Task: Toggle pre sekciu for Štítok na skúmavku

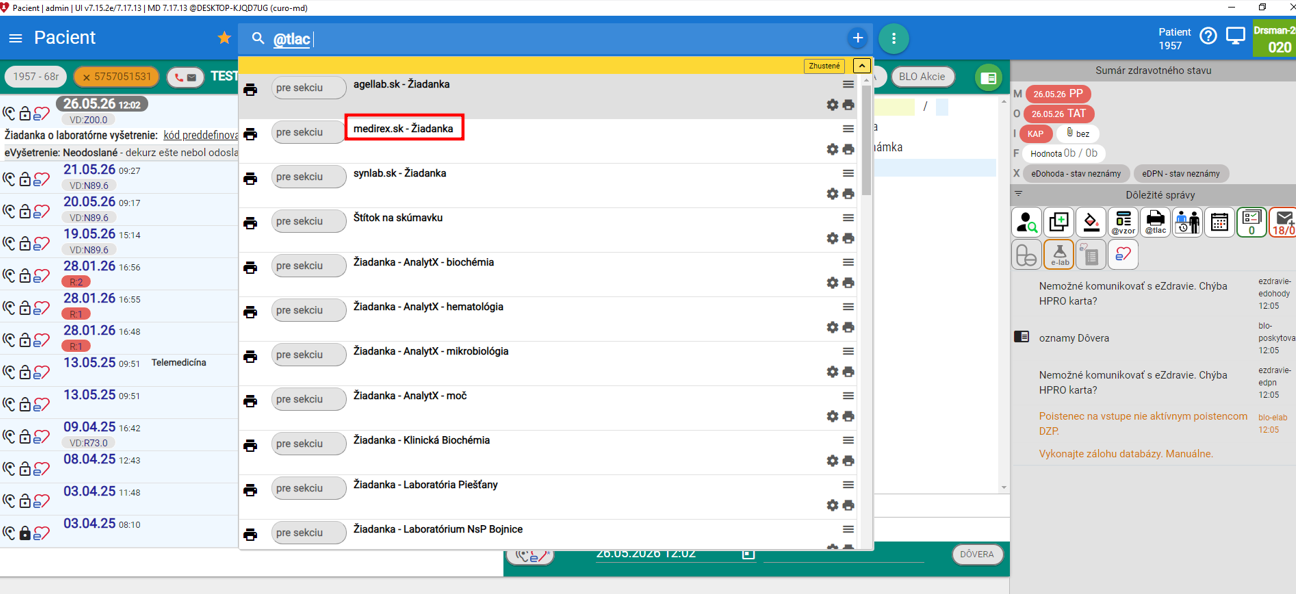Action: (x=309, y=221)
